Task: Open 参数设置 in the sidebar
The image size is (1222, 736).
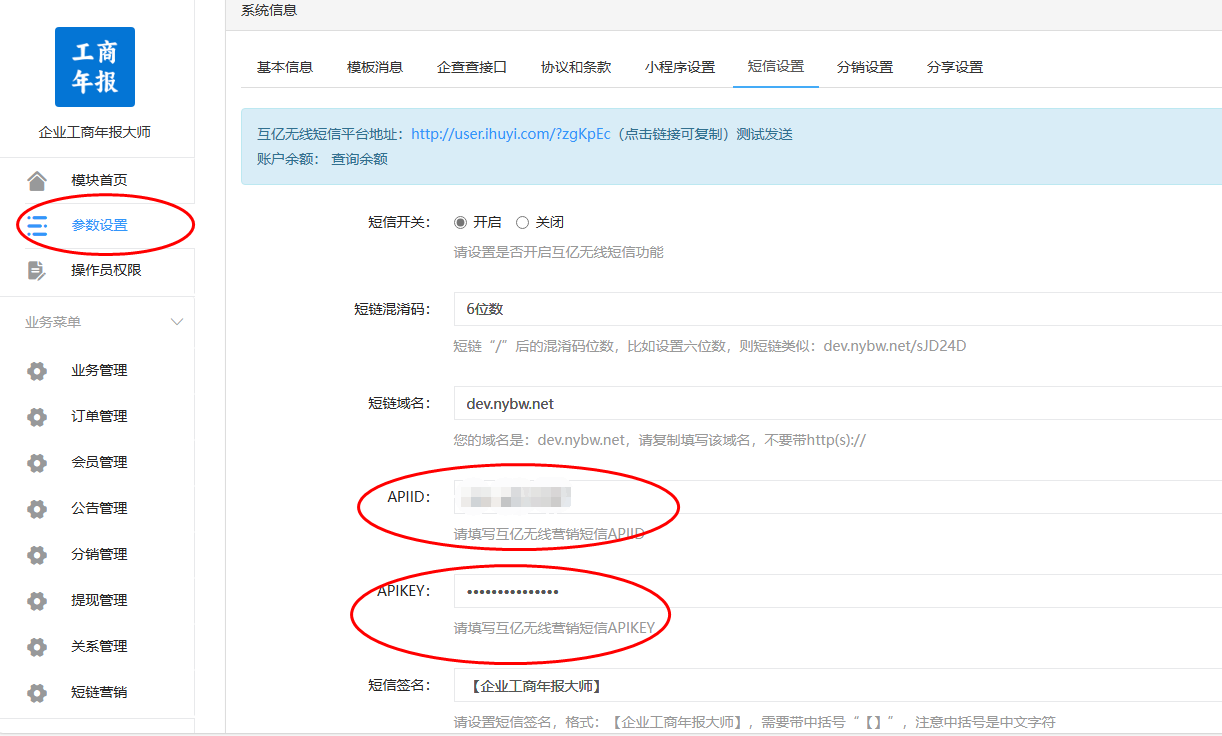Action: (97, 225)
